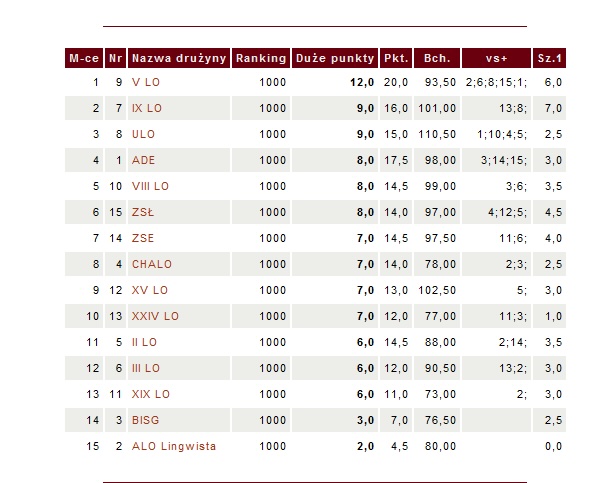This screenshot has width=608, height=483.
Task: Click the Nazwa drużyny column header
Action: point(179,57)
